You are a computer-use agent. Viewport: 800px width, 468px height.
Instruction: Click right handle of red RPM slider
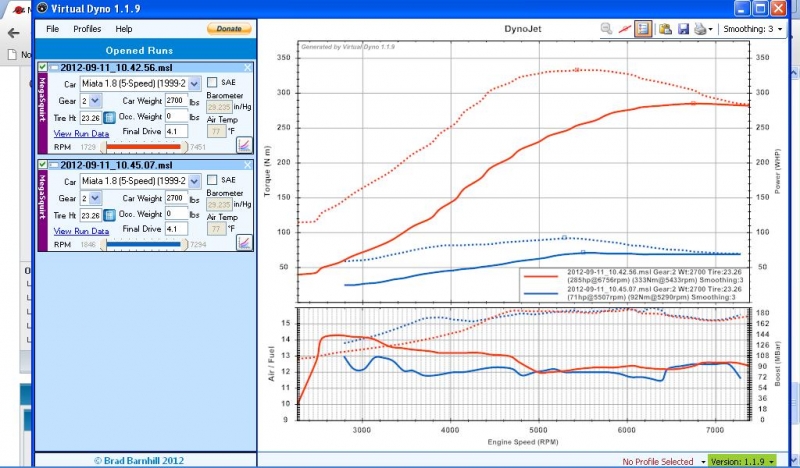tap(184, 147)
